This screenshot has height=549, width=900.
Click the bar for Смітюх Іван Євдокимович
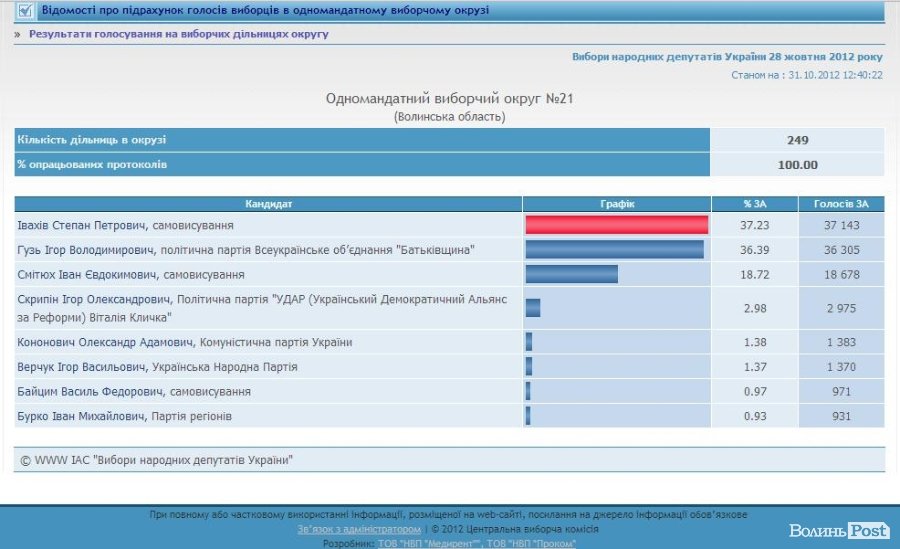pyautogui.click(x=572, y=274)
